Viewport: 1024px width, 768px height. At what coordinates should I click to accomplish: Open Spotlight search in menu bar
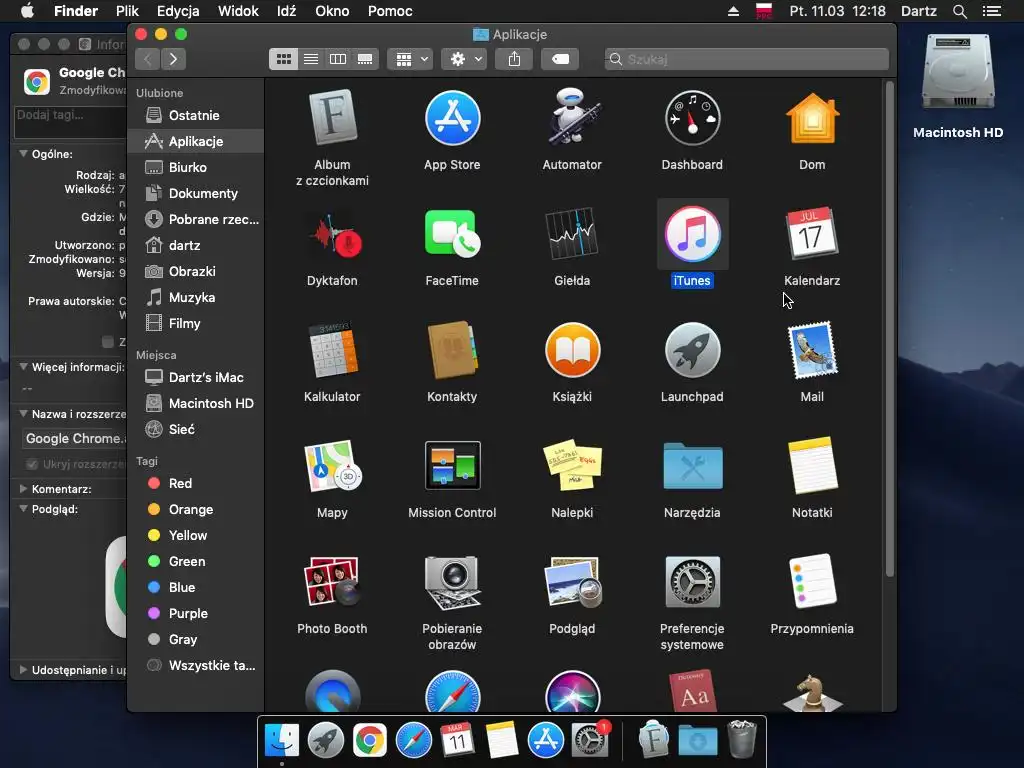tap(959, 11)
